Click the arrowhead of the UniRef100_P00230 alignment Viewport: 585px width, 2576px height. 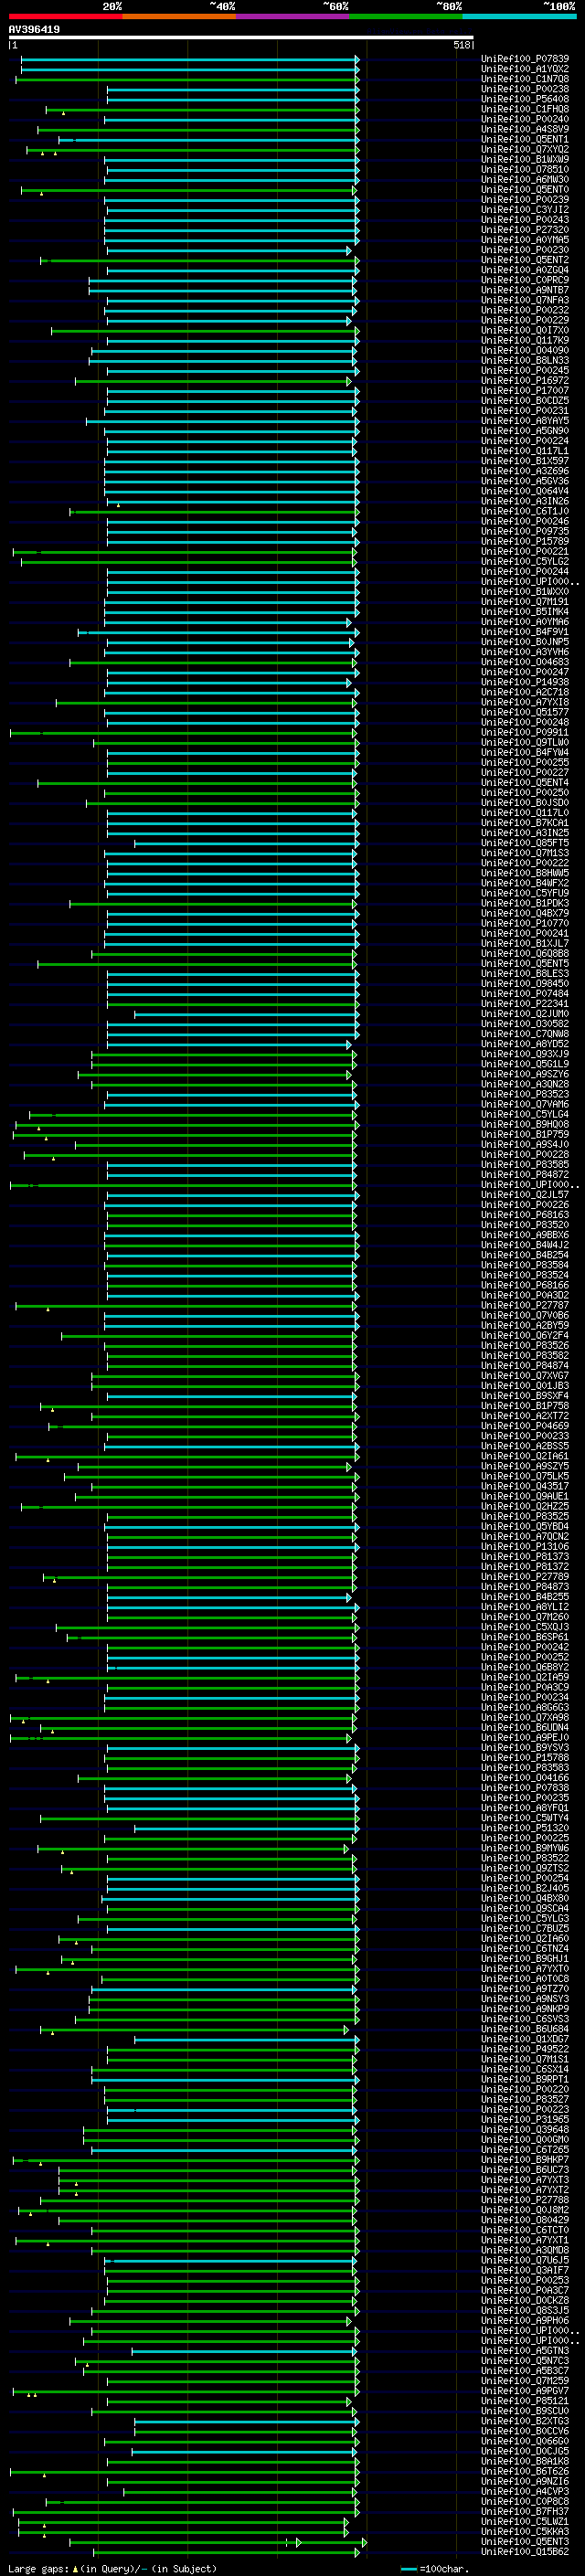point(349,251)
